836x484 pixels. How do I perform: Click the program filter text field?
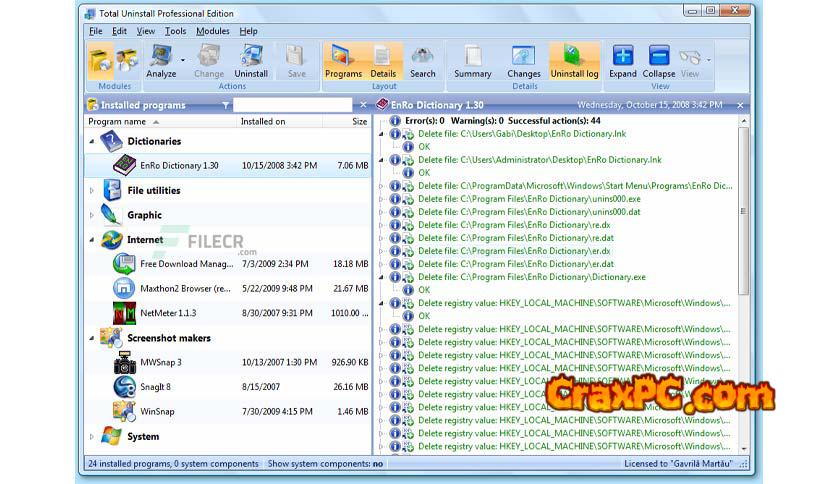click(292, 105)
